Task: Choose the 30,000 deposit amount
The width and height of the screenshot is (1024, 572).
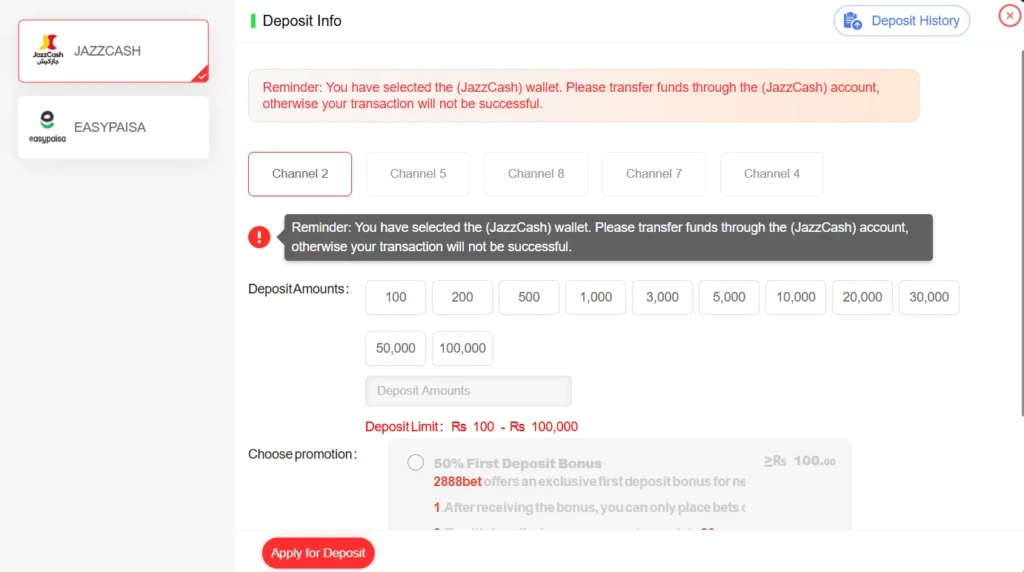Action: [929, 297]
